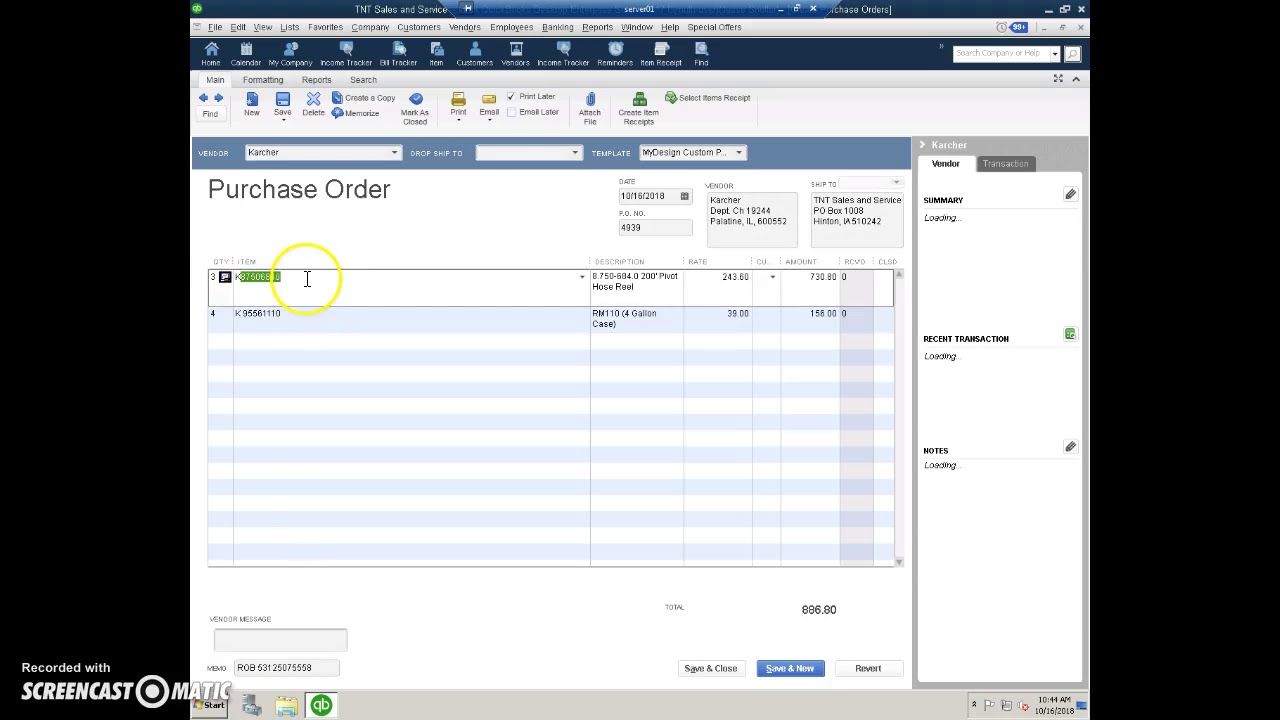
Task: Click the description RM110 (4 Gallon Case)
Action: 625,319
